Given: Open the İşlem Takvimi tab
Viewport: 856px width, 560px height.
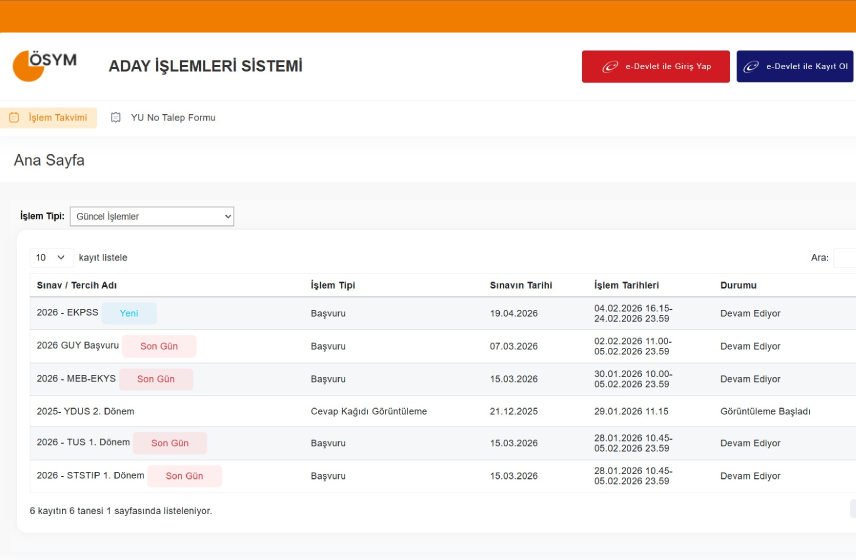Looking at the screenshot, I should 57,118.
